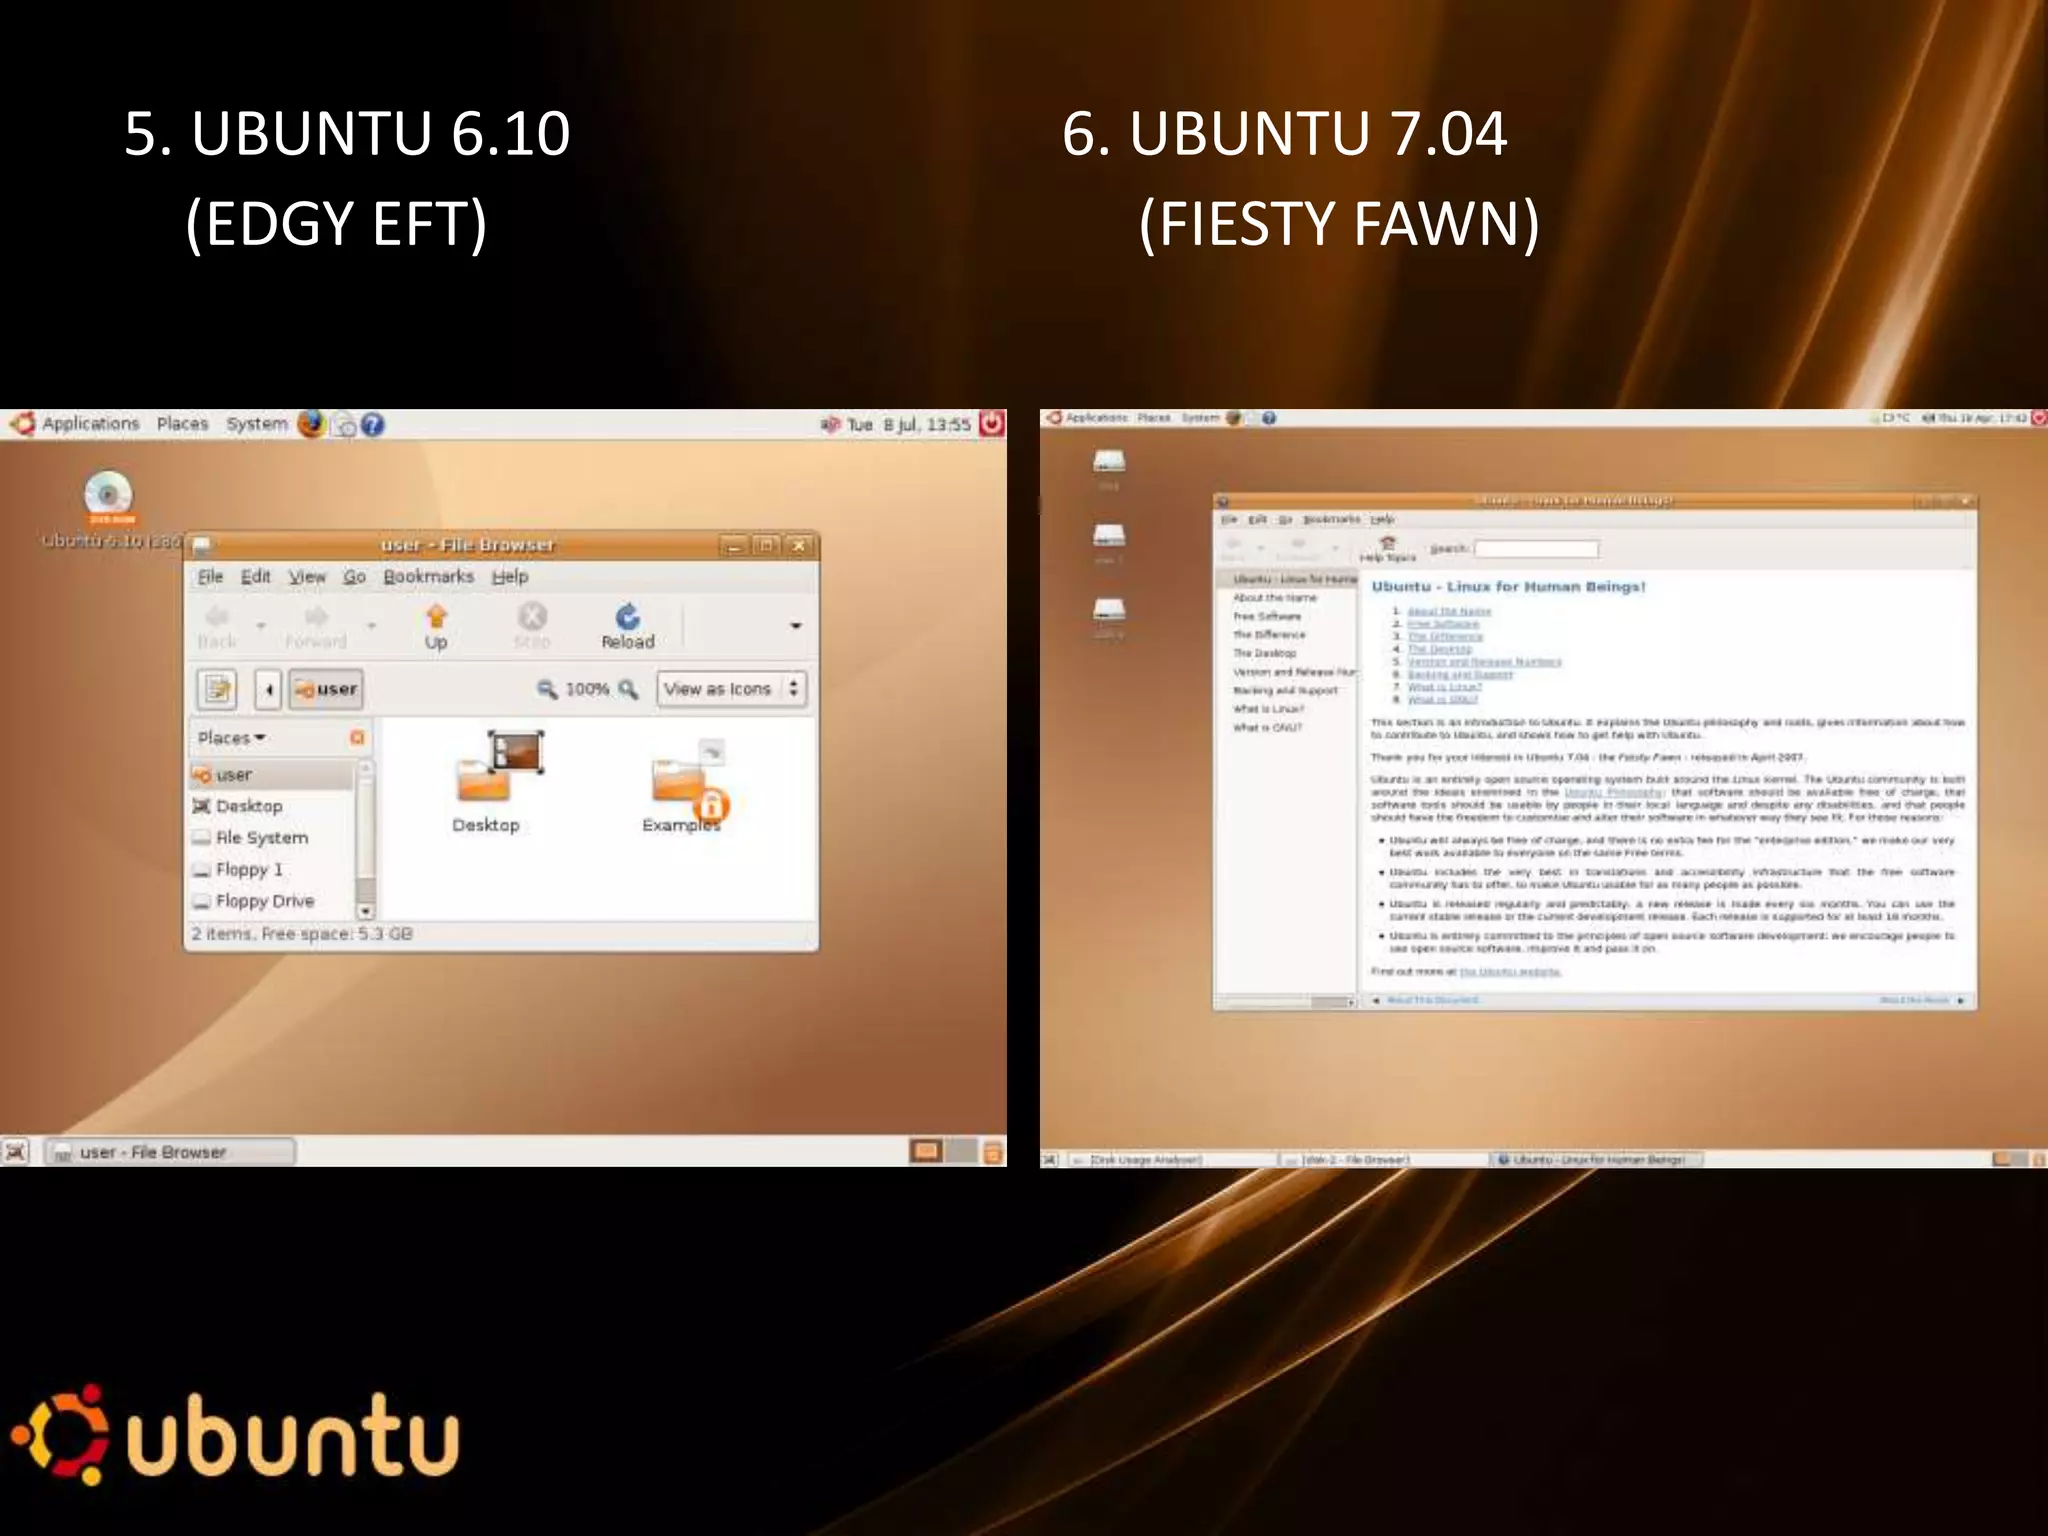The height and width of the screenshot is (1536, 2048).
Task: Click red power button on 6.10 panel
Action: pyautogui.click(x=991, y=423)
